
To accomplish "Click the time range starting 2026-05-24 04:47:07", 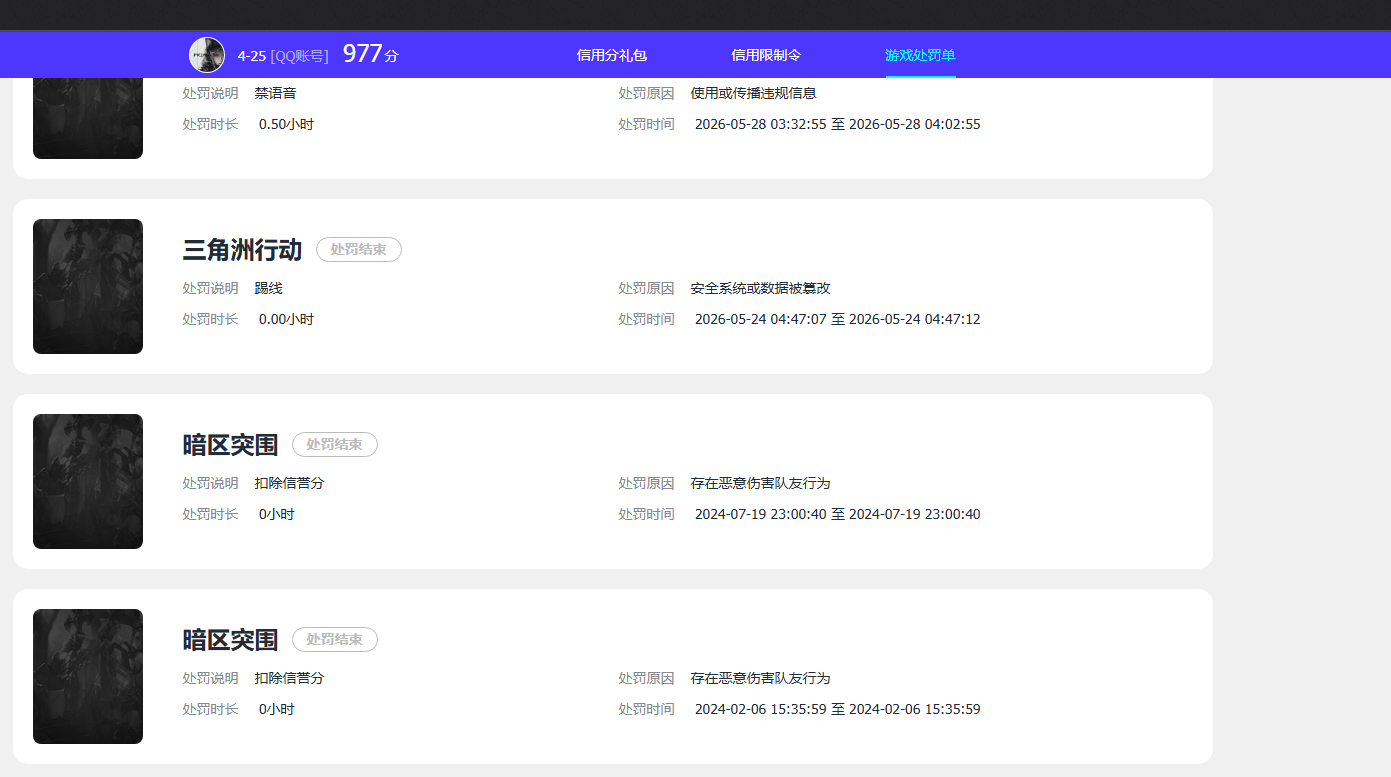I will pyautogui.click(x=837, y=319).
